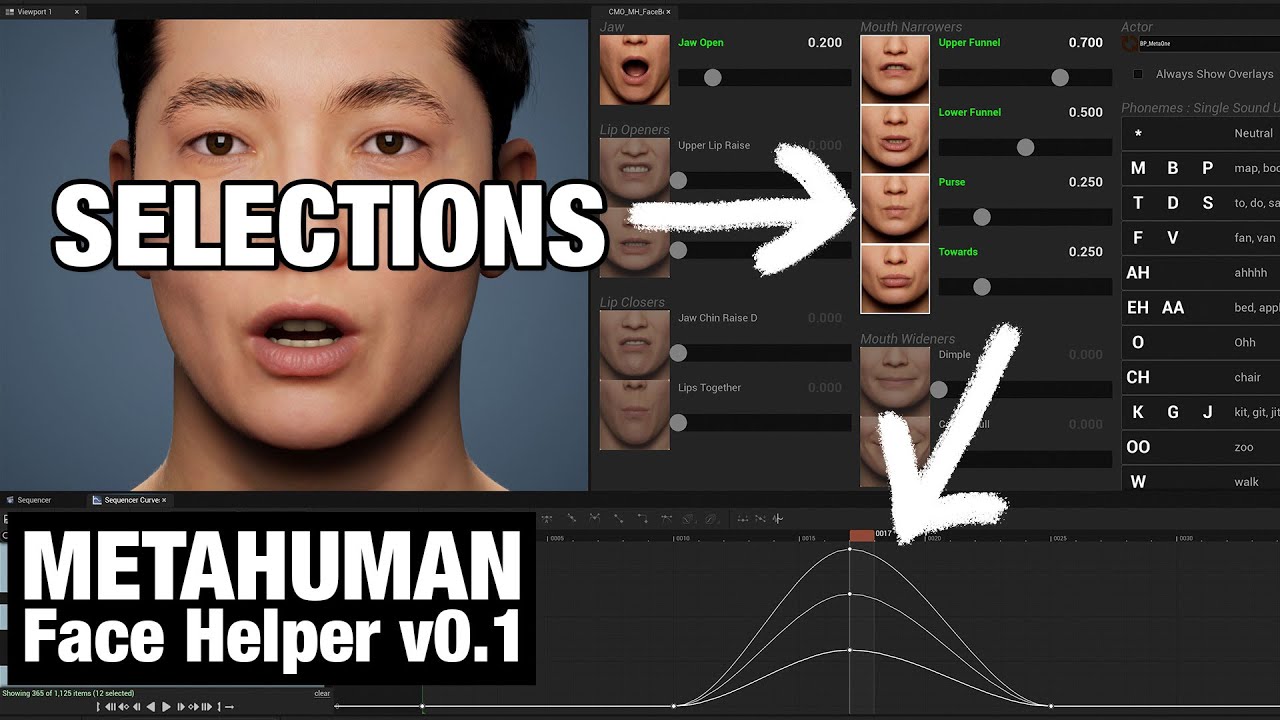Select the cubic auto tangent icon in curve toolbar

[x=547, y=519]
